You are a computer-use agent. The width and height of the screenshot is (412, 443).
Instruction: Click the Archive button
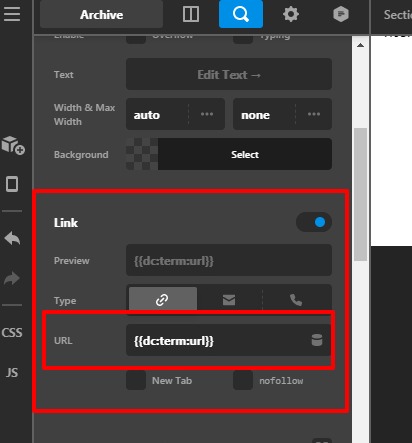click(x=101, y=14)
